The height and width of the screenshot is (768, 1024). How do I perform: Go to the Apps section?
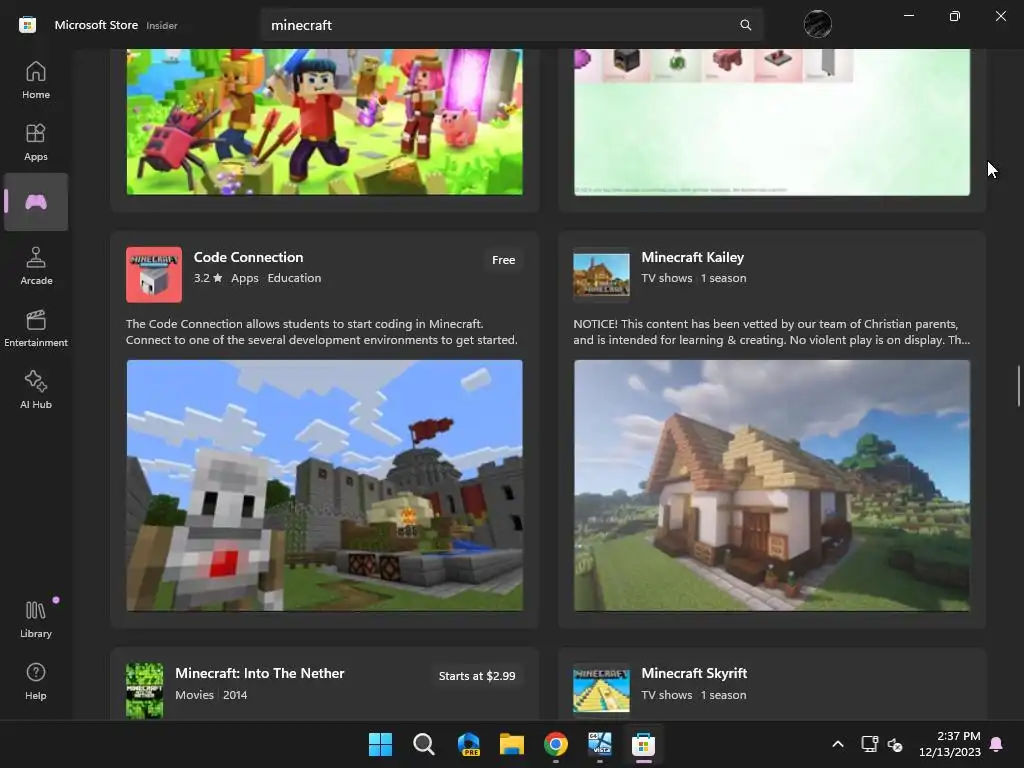pyautogui.click(x=36, y=142)
